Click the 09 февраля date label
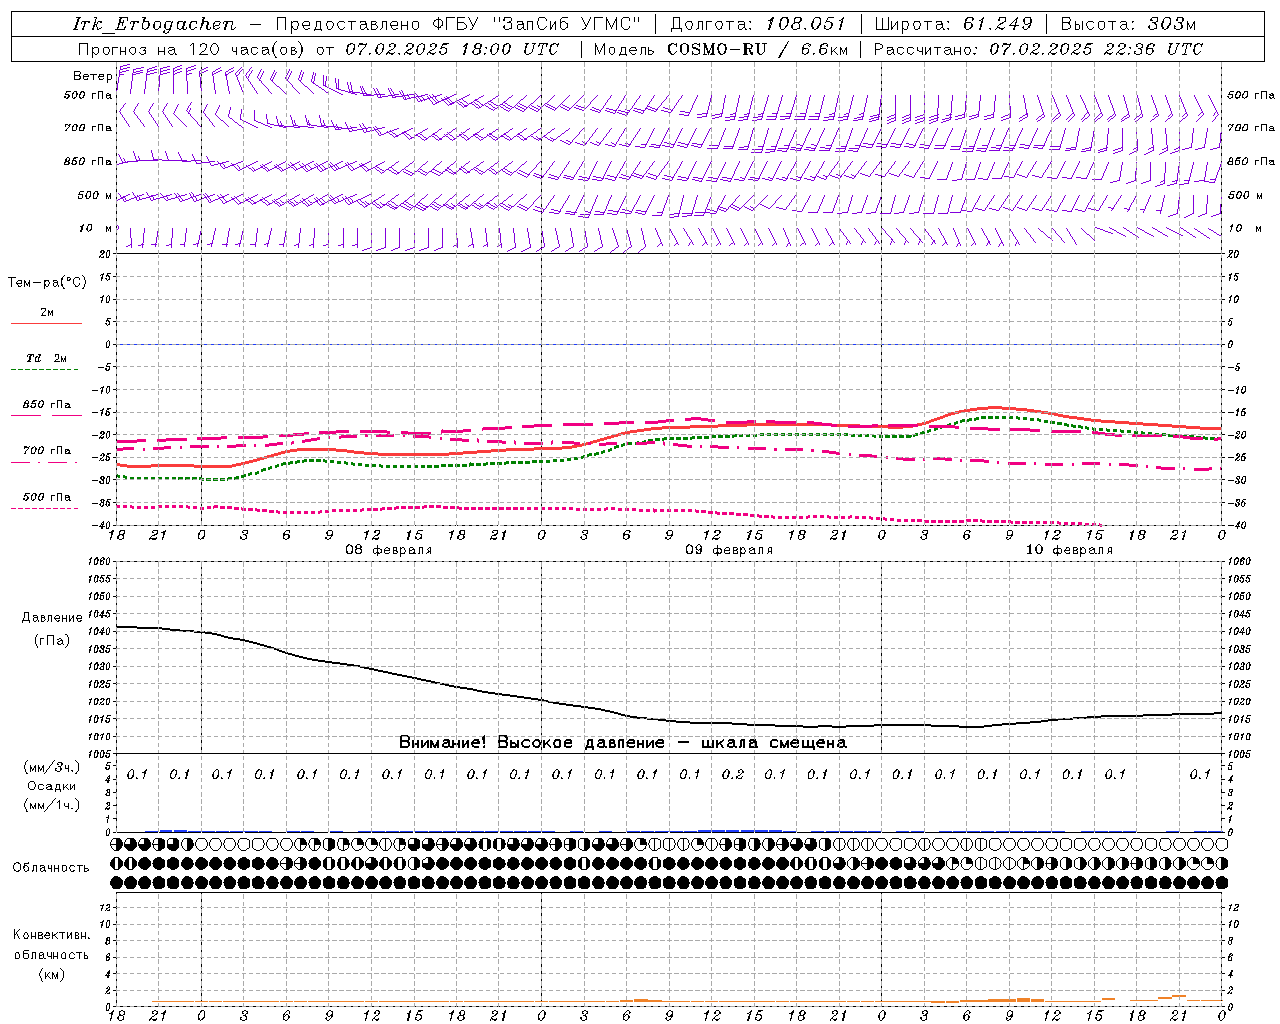The width and height of the screenshot is (1280, 1024). 728,550
